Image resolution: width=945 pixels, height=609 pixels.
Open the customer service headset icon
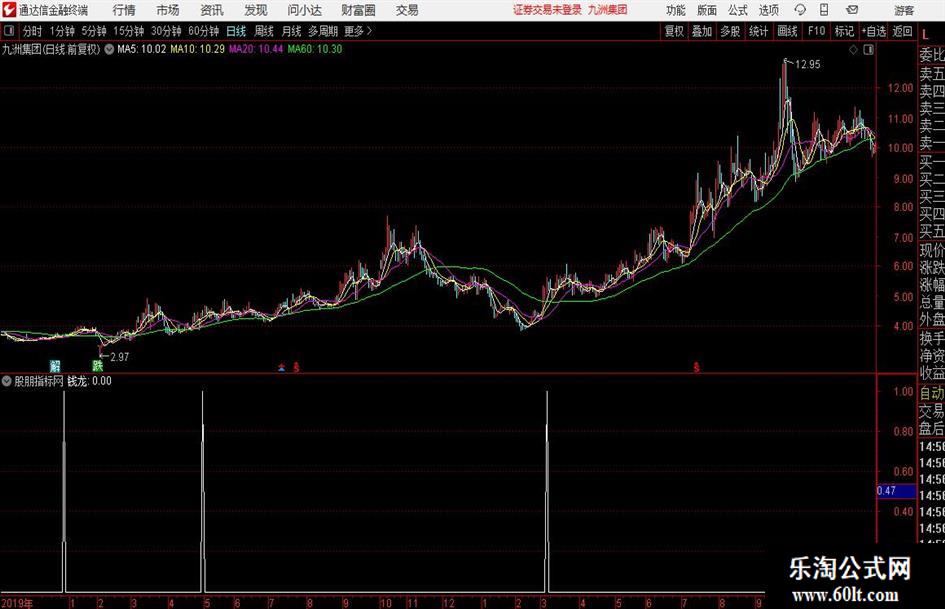pos(800,10)
